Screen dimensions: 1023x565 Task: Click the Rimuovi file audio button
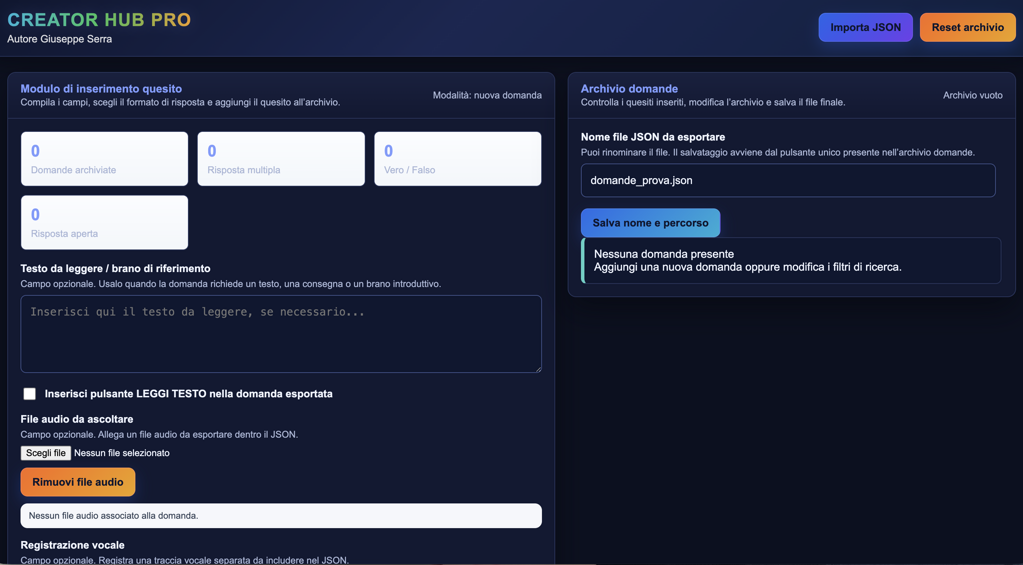tap(78, 482)
